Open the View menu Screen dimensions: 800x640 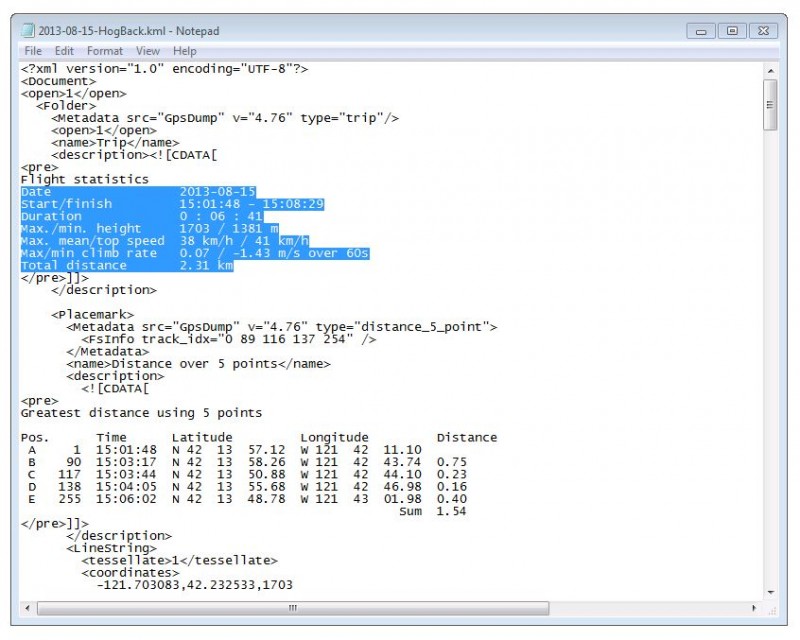tap(148, 50)
